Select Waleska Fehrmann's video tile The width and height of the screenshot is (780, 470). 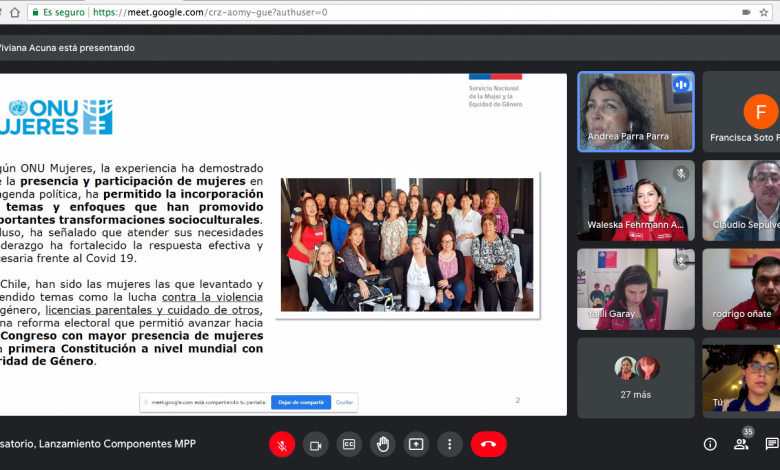coord(636,199)
